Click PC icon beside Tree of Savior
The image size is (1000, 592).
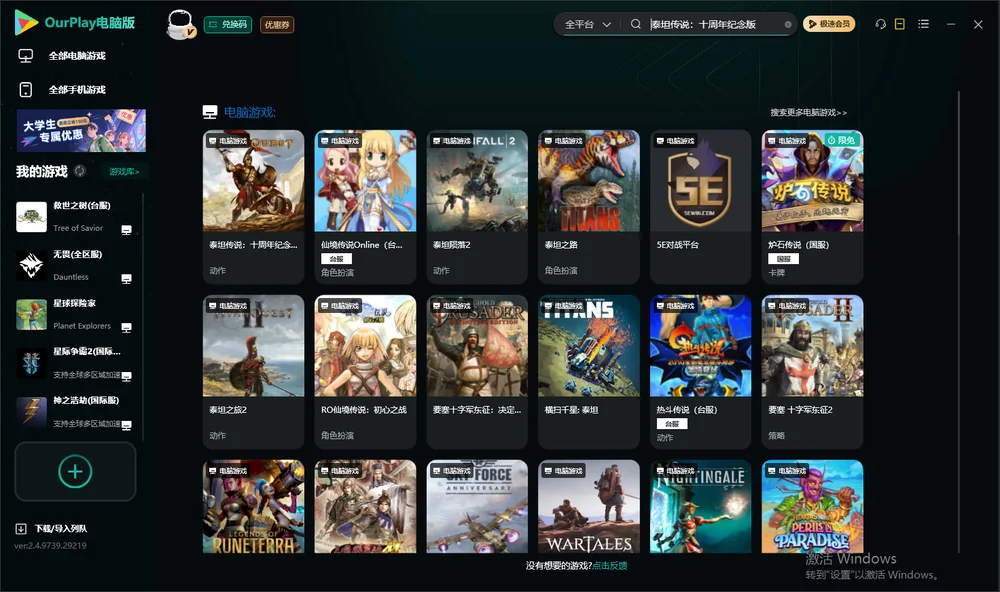(x=126, y=230)
